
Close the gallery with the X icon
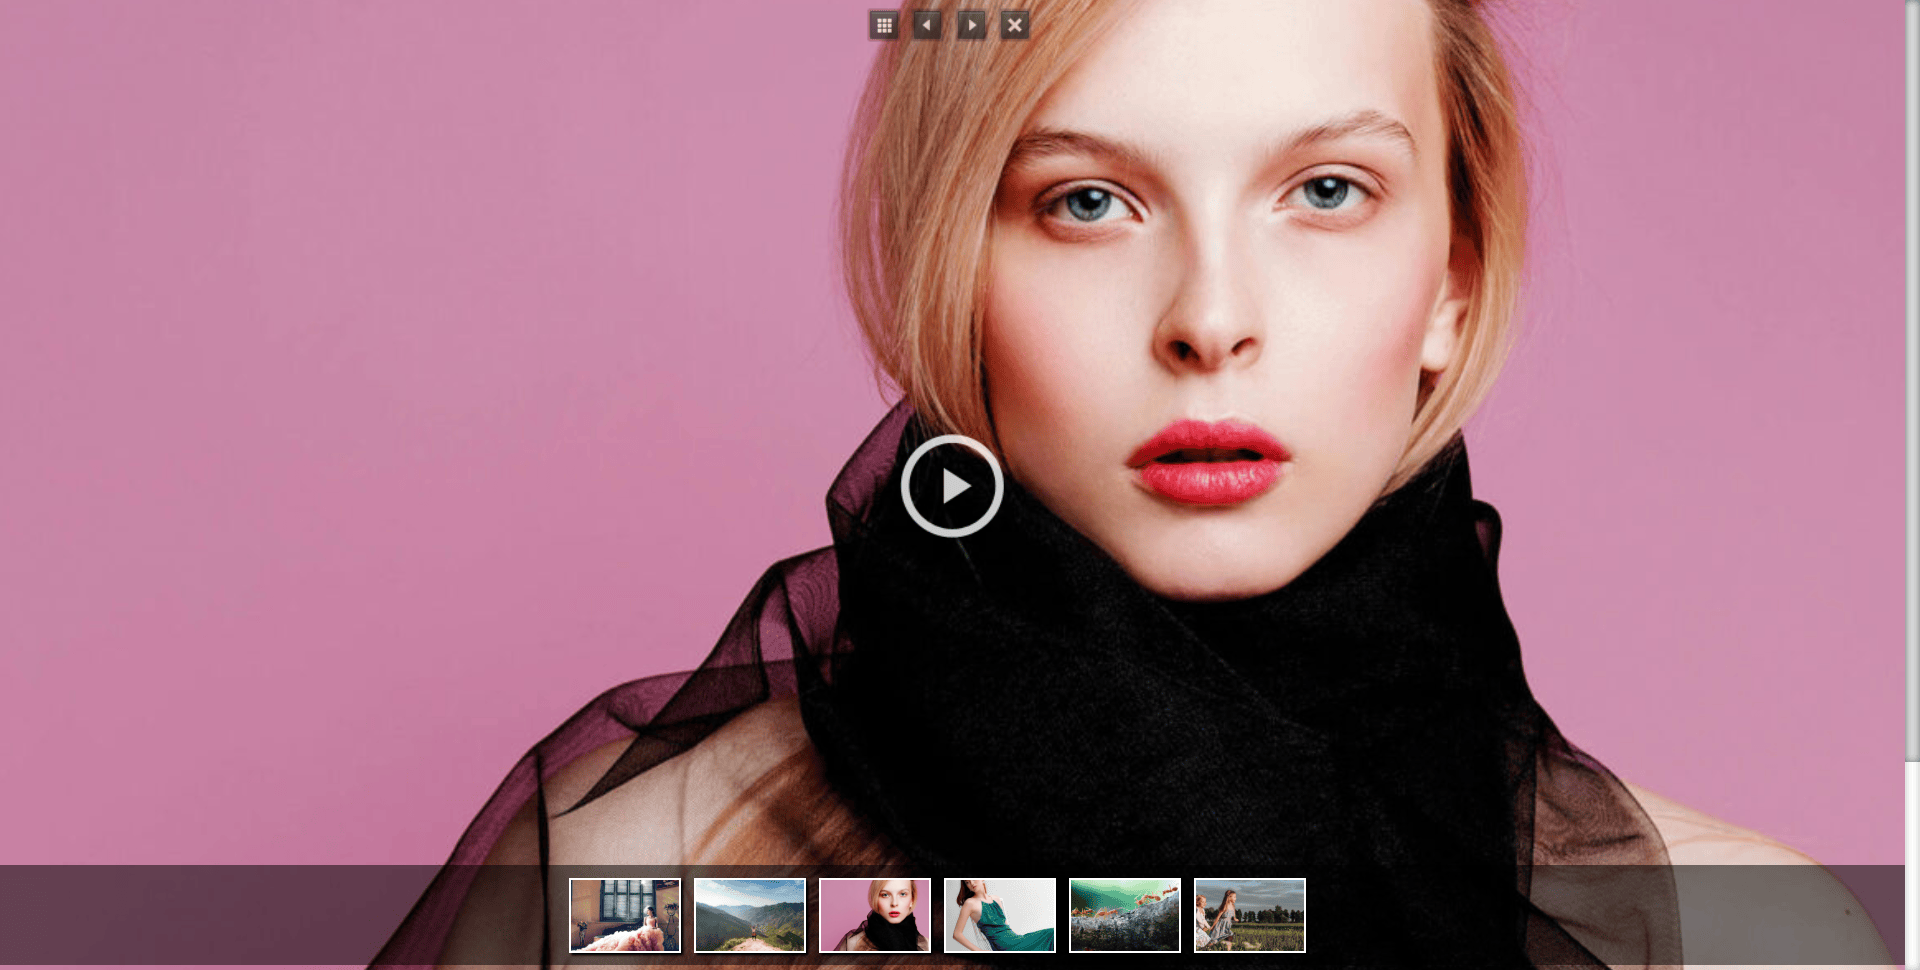coord(1015,25)
